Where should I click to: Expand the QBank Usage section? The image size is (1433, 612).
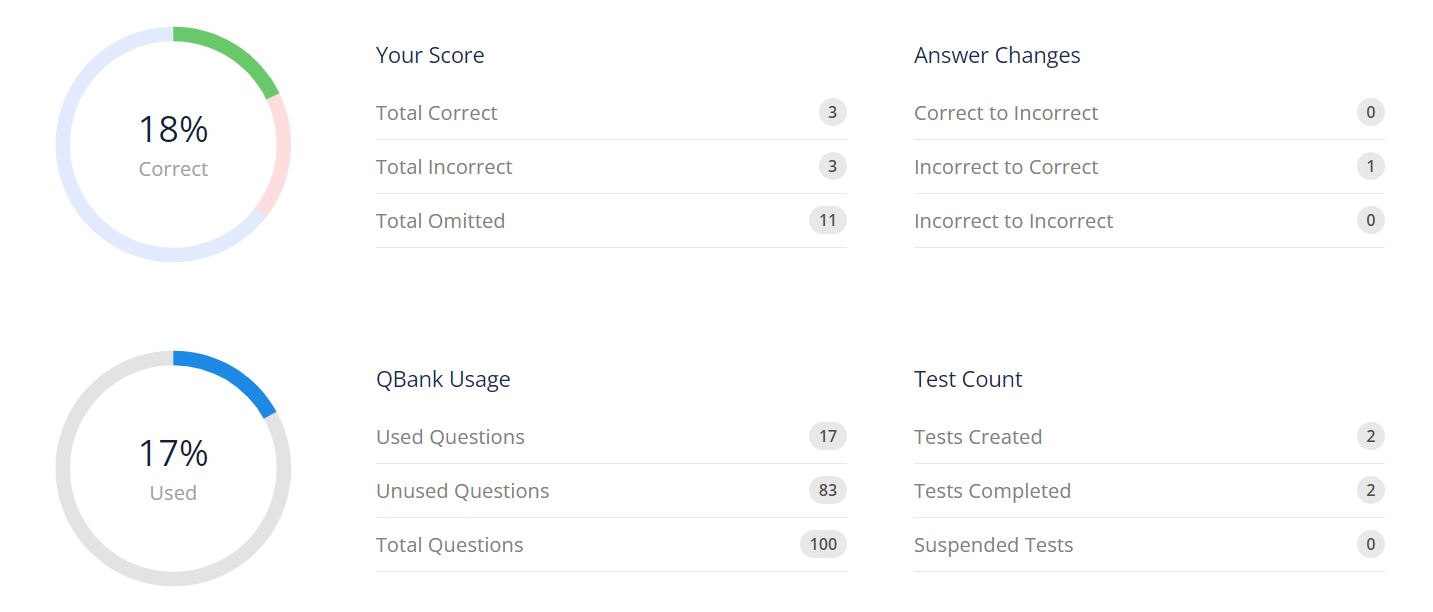(x=443, y=379)
